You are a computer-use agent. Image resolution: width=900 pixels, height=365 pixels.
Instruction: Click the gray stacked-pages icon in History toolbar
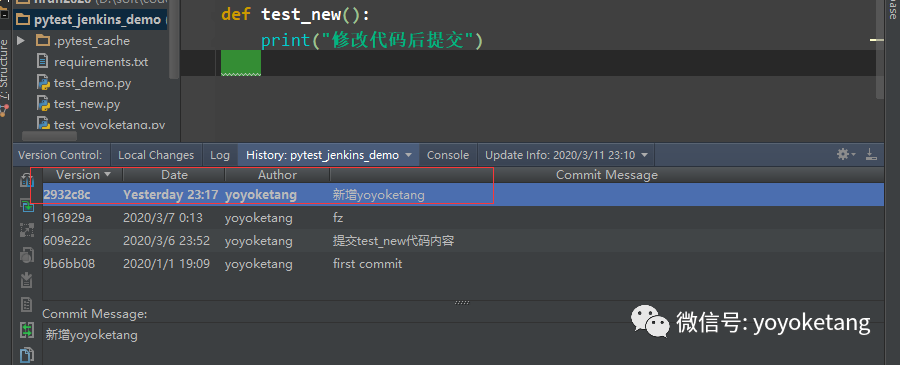click(x=27, y=254)
